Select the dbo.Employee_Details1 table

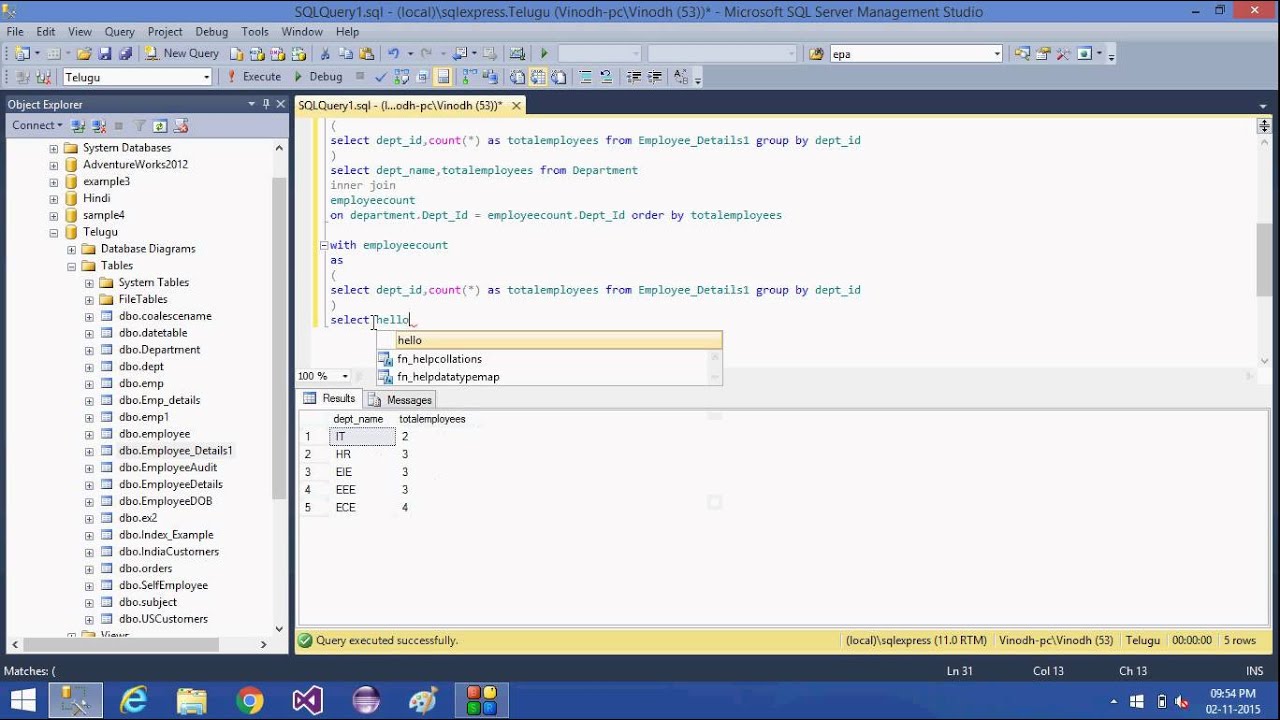pos(175,451)
